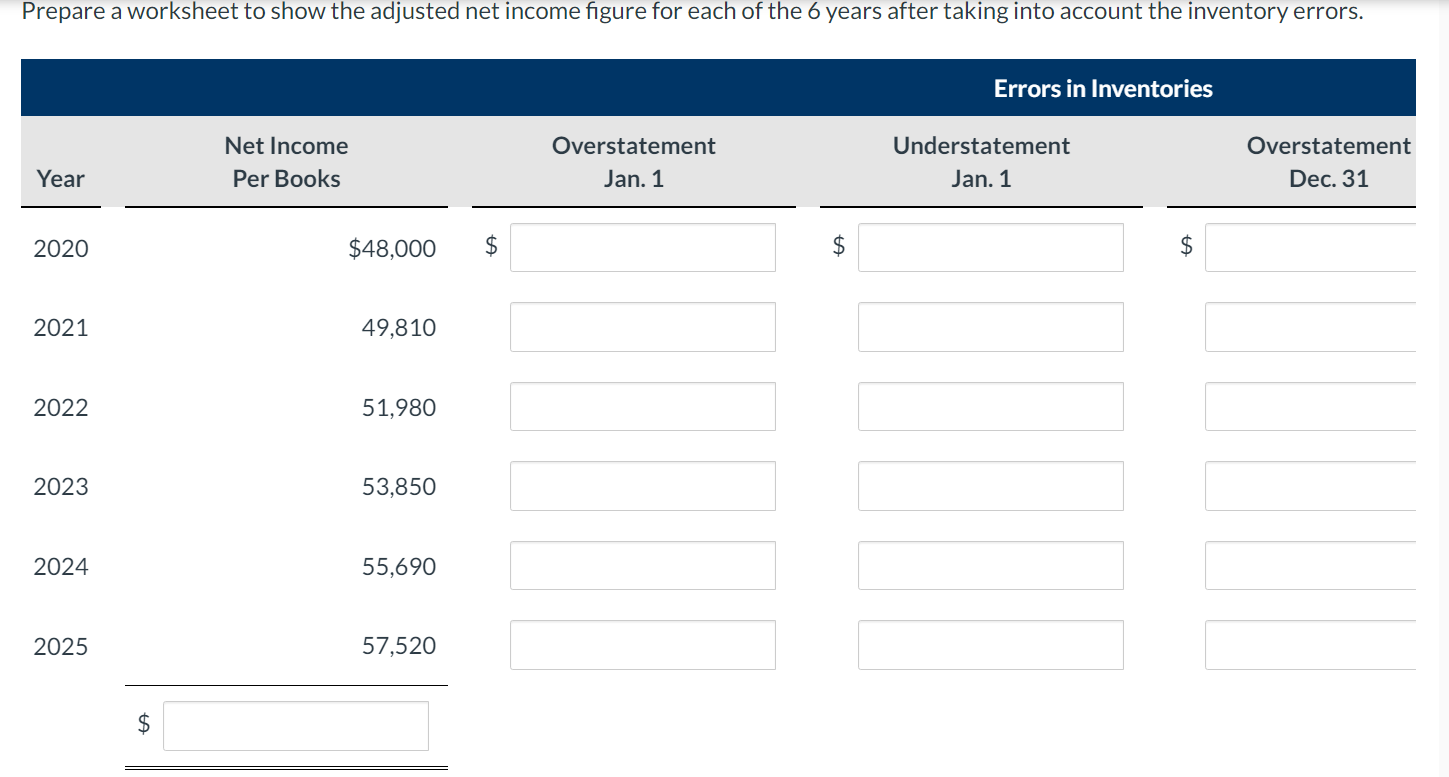Click the 2024 Overstatement Jan. 1 input field
1449x777 pixels.
tap(643, 566)
